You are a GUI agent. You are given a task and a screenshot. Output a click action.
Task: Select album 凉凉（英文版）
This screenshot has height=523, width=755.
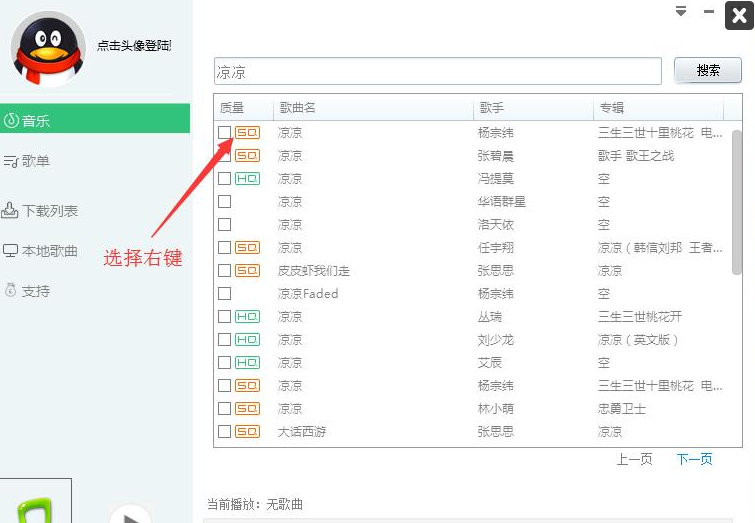pyautogui.click(x=638, y=340)
